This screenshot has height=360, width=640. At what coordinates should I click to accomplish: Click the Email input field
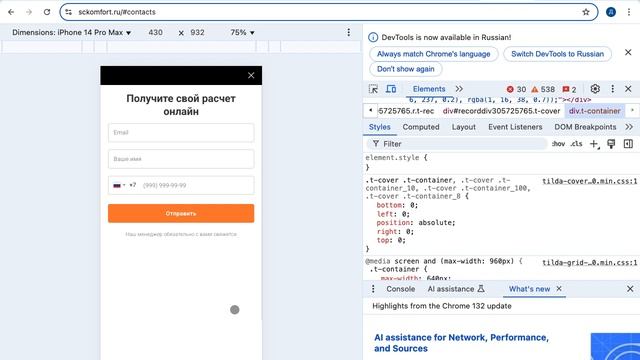pyautogui.click(x=181, y=133)
